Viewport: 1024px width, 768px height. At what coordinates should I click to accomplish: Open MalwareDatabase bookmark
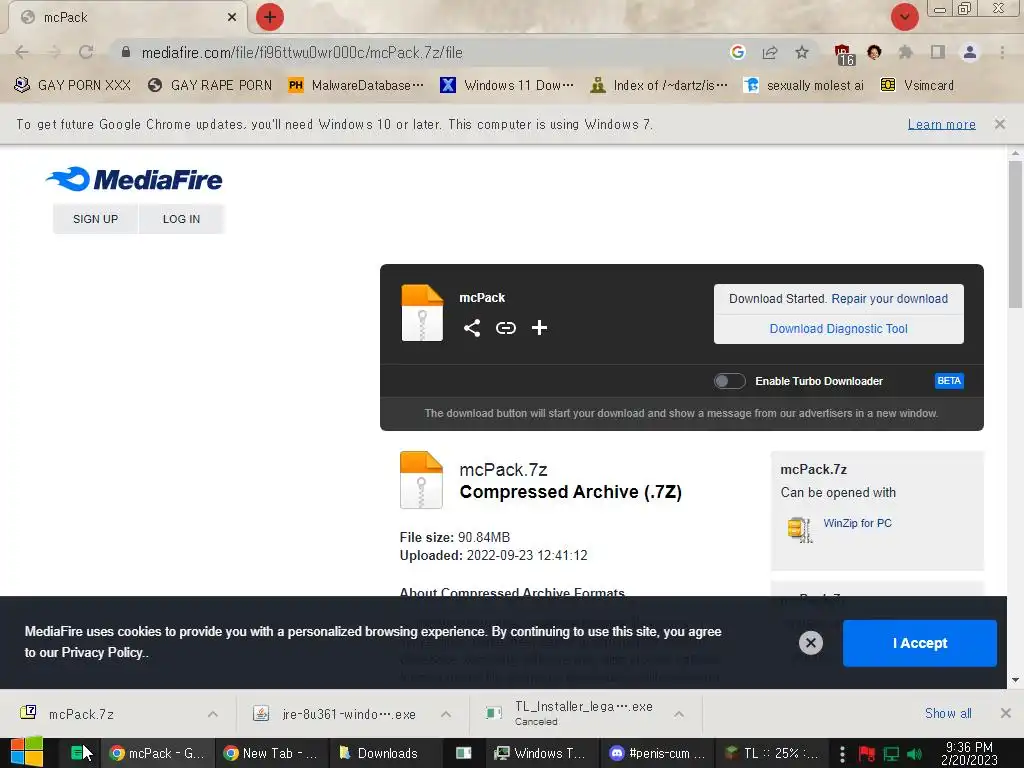357,86
